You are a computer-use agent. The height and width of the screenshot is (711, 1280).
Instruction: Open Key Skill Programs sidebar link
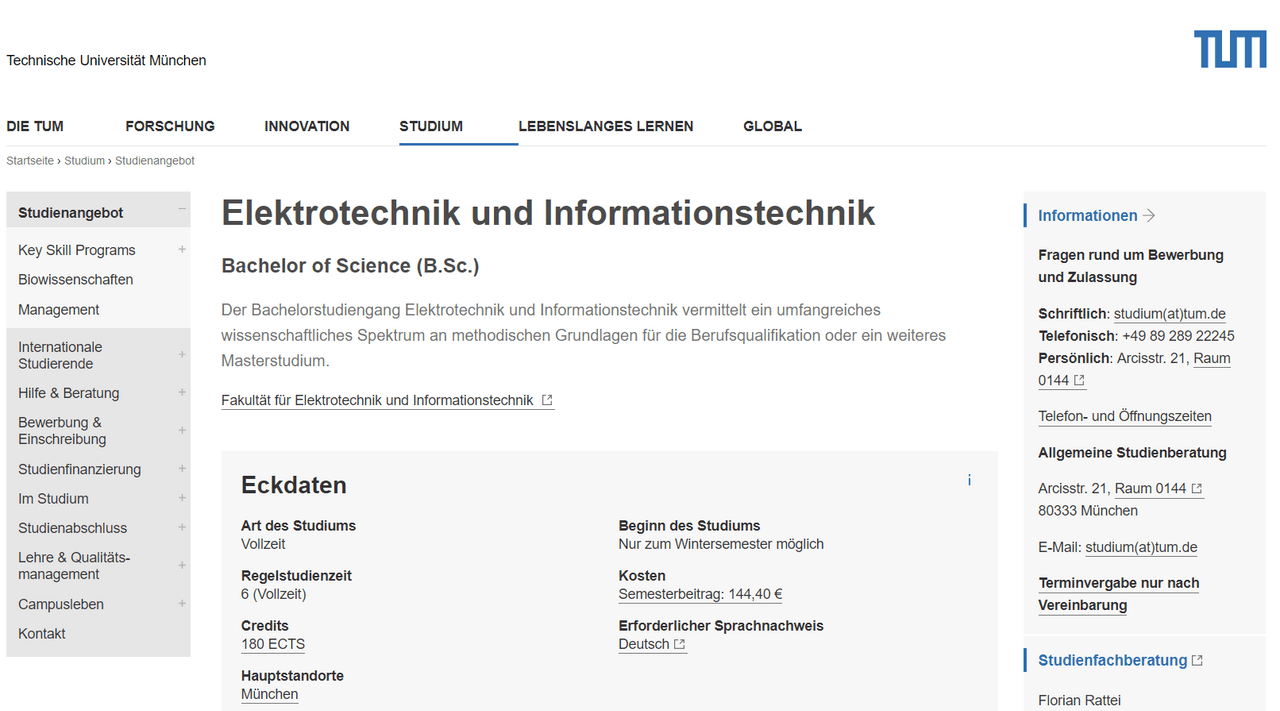tap(77, 250)
